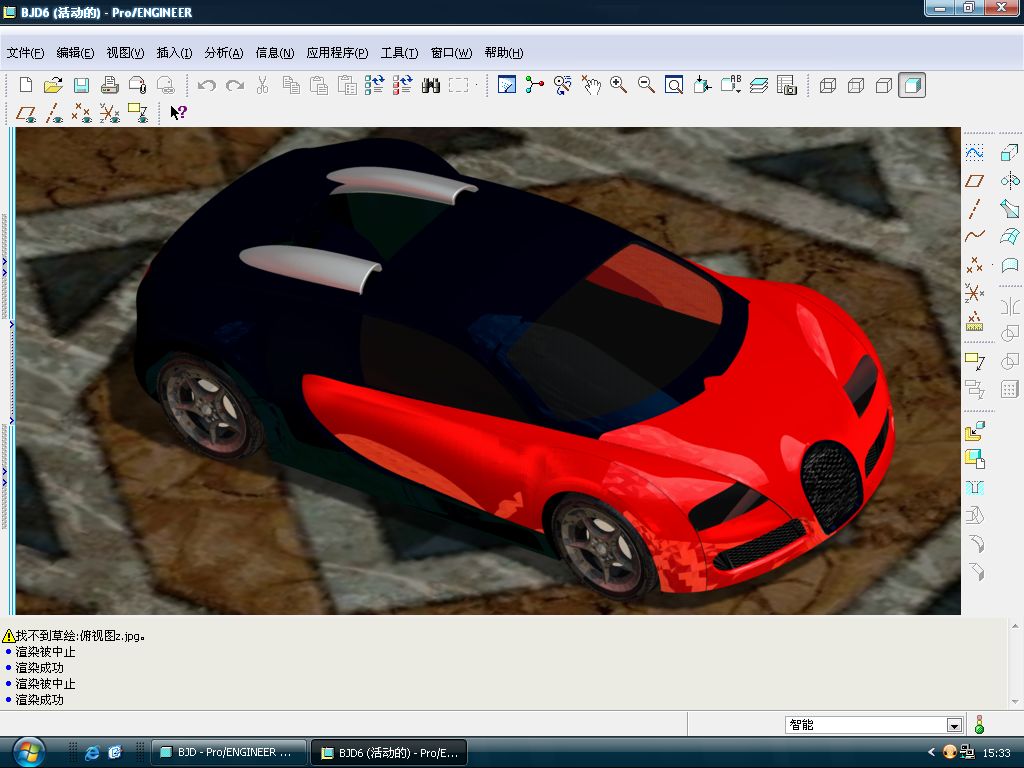Click the traffic light regeneration status
The height and width of the screenshot is (768, 1024).
tap(979, 725)
